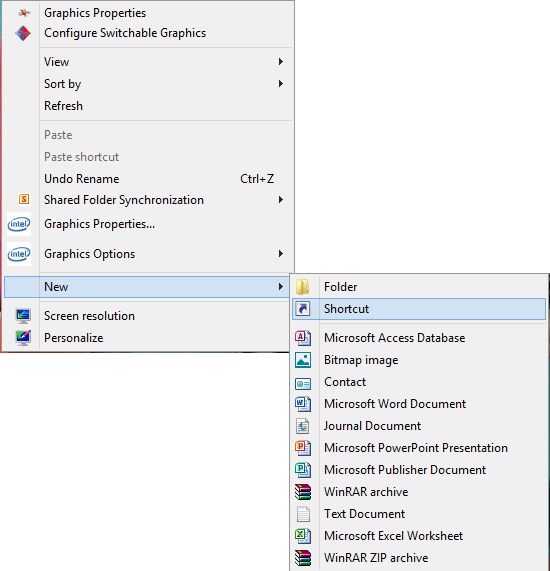Viewport: 550px width, 571px height.
Task: Click the Microsoft PowerPoint Presentation icon
Action: [x=303, y=448]
